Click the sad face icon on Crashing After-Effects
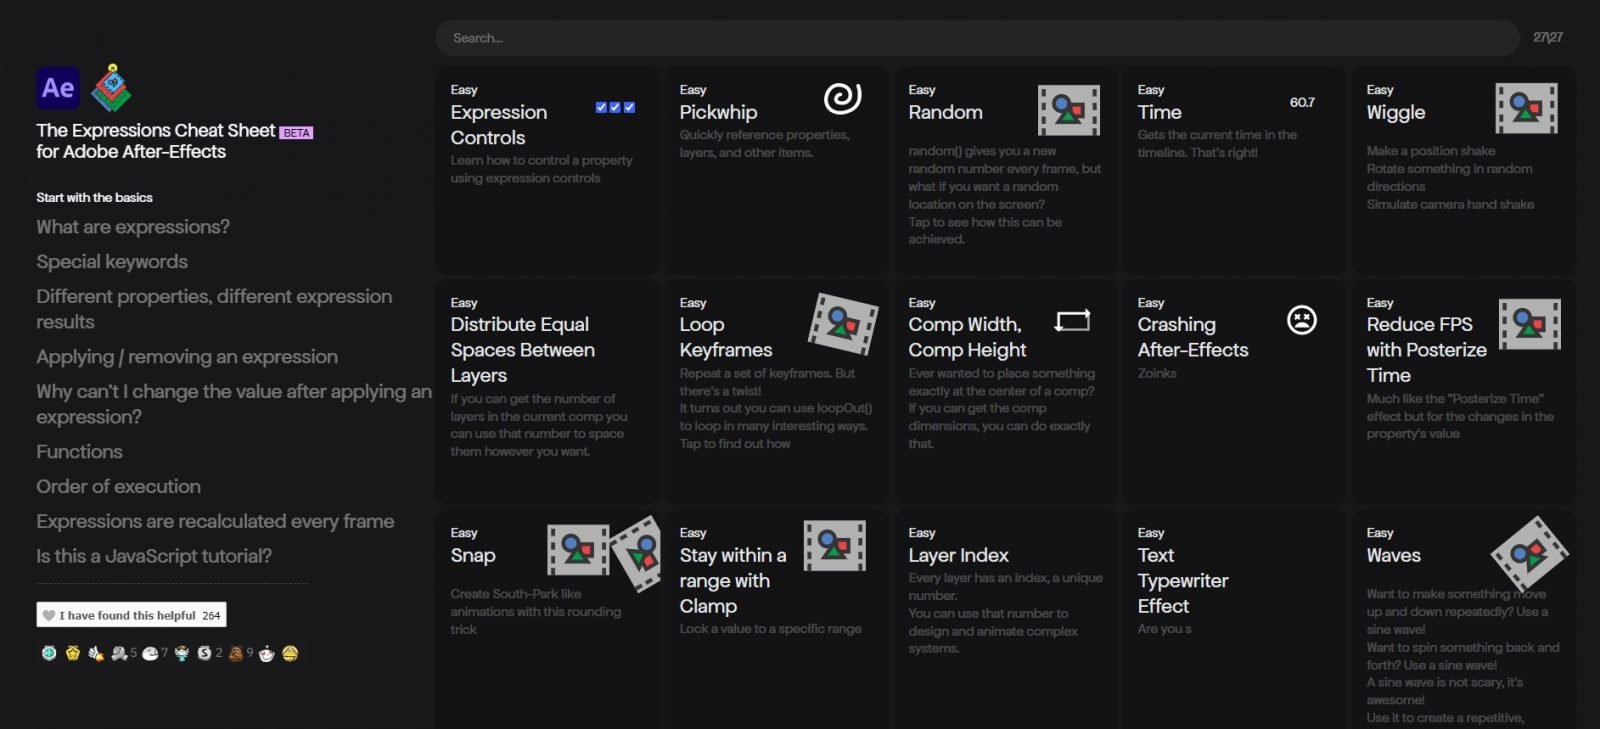Viewport: 1600px width, 729px height. click(1301, 320)
